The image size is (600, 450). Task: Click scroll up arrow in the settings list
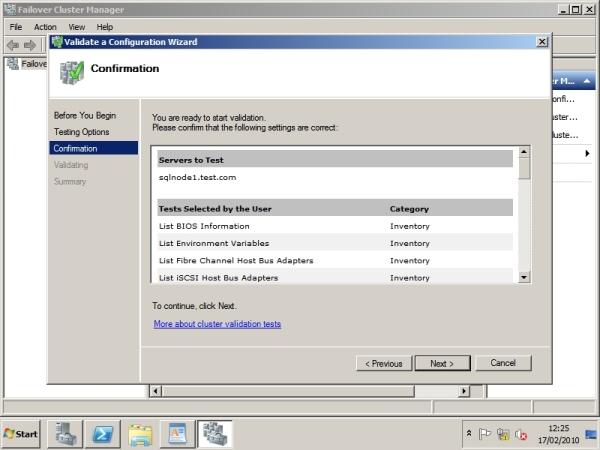pyautogui.click(x=524, y=152)
